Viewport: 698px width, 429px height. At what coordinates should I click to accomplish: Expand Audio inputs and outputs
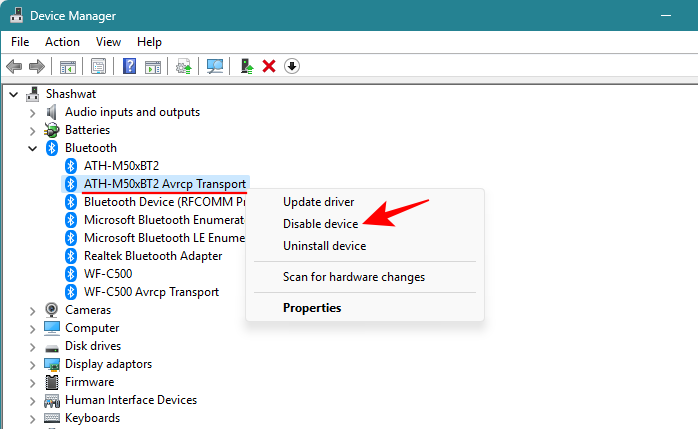point(32,113)
